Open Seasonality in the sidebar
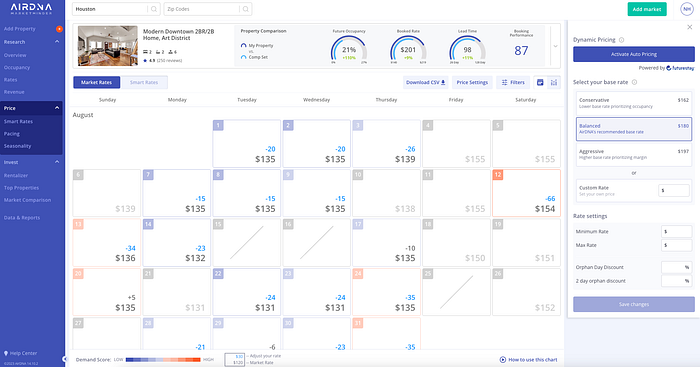700x367 pixels. coord(17,146)
